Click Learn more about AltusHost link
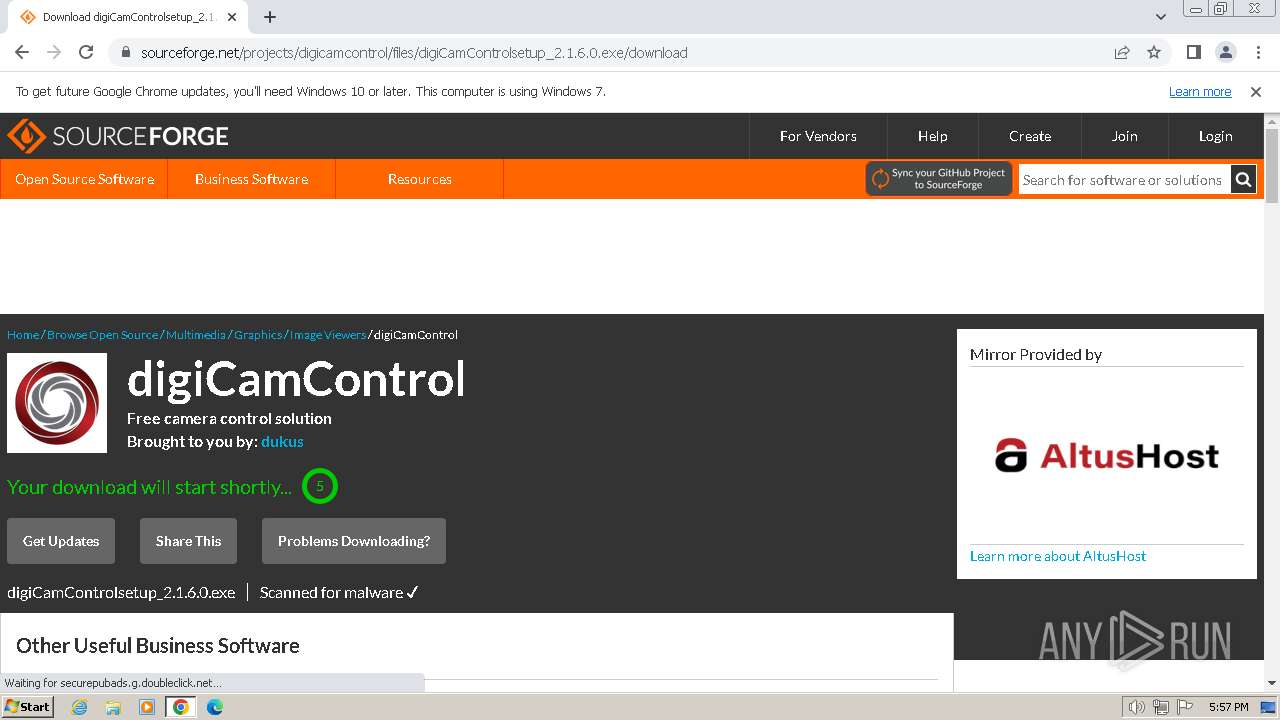This screenshot has height=720, width=1280. [1058, 556]
